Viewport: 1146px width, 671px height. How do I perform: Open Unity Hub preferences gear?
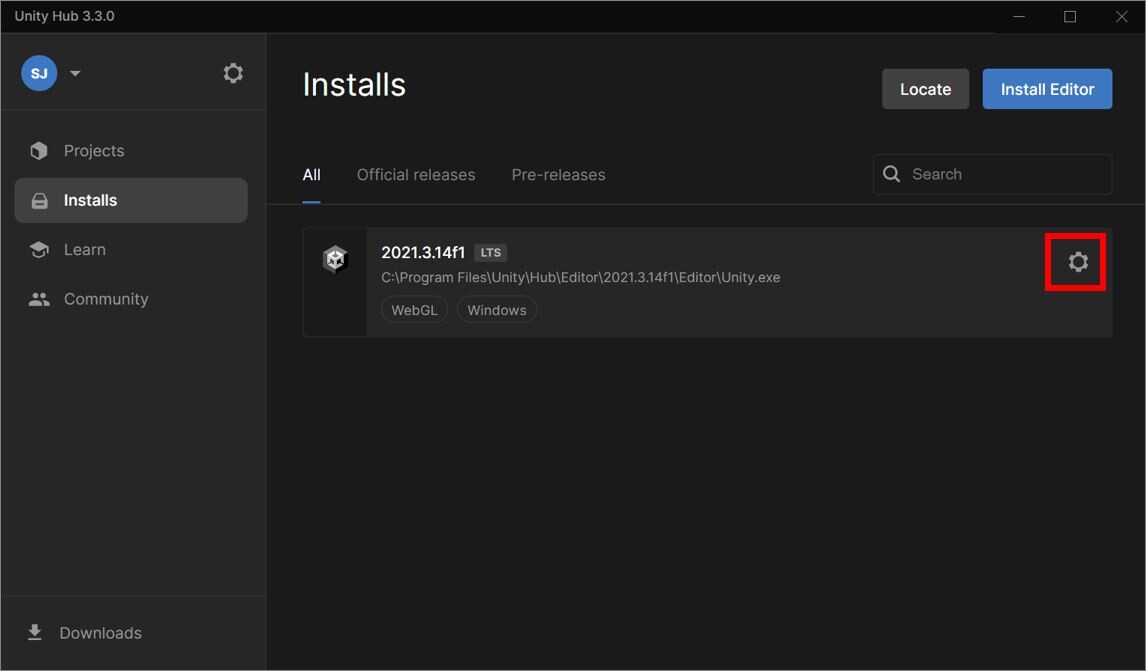[233, 73]
